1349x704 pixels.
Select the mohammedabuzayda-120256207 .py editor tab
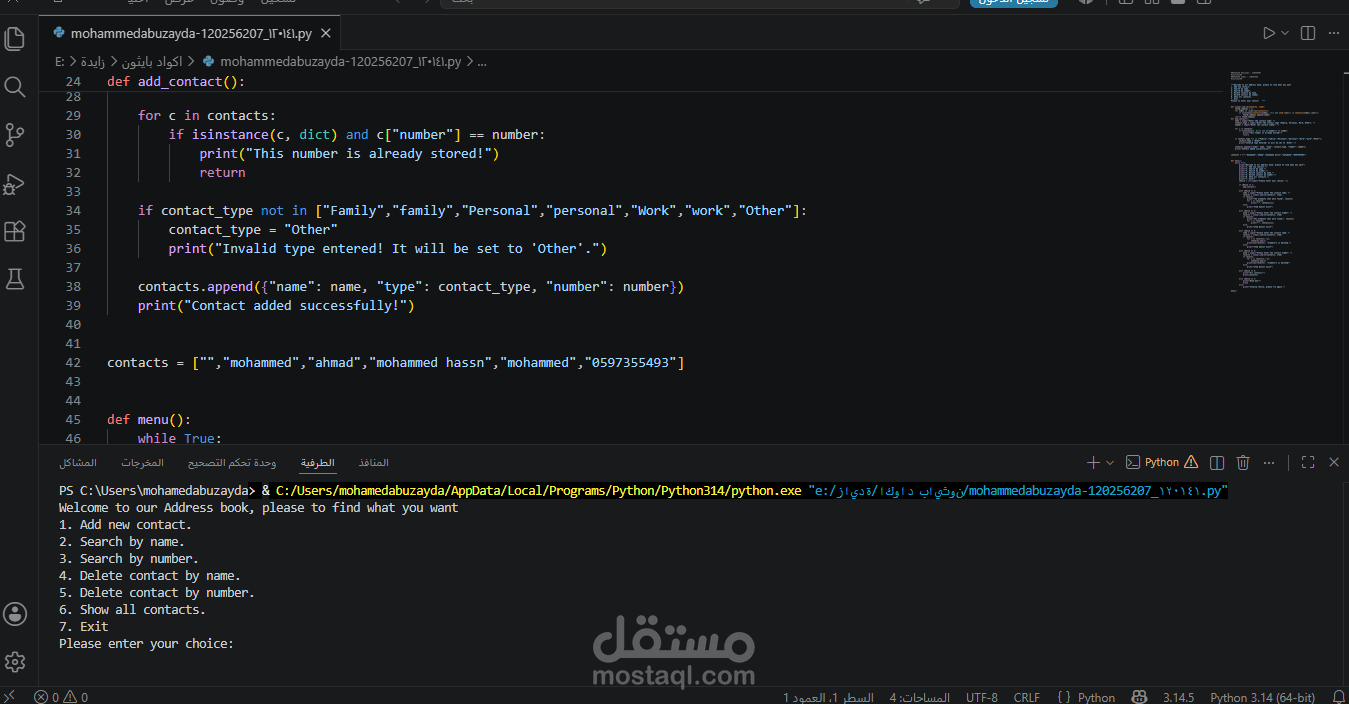coord(191,33)
